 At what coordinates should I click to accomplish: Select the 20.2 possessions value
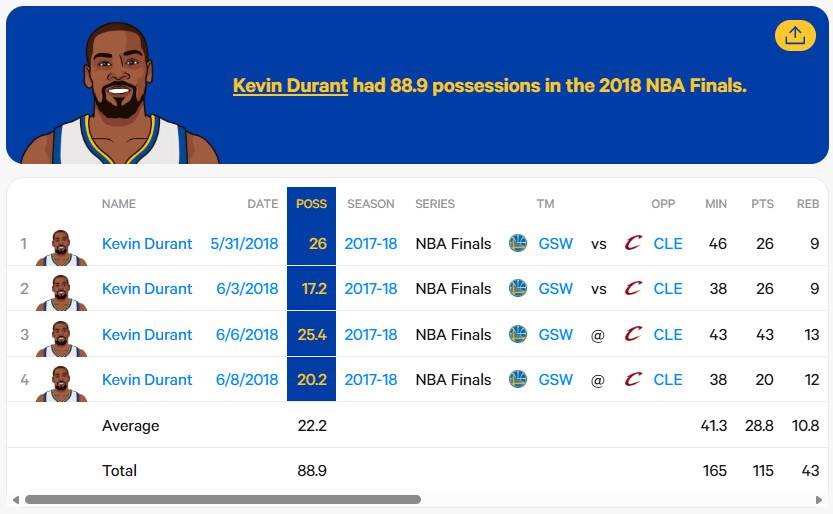(312, 380)
